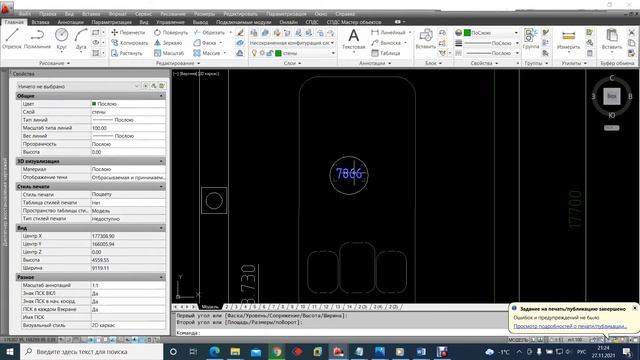Viewport: 640px width, 360px height.
Task: Choose the Повернуть (Rotate) tool
Action: click(x=171, y=32)
